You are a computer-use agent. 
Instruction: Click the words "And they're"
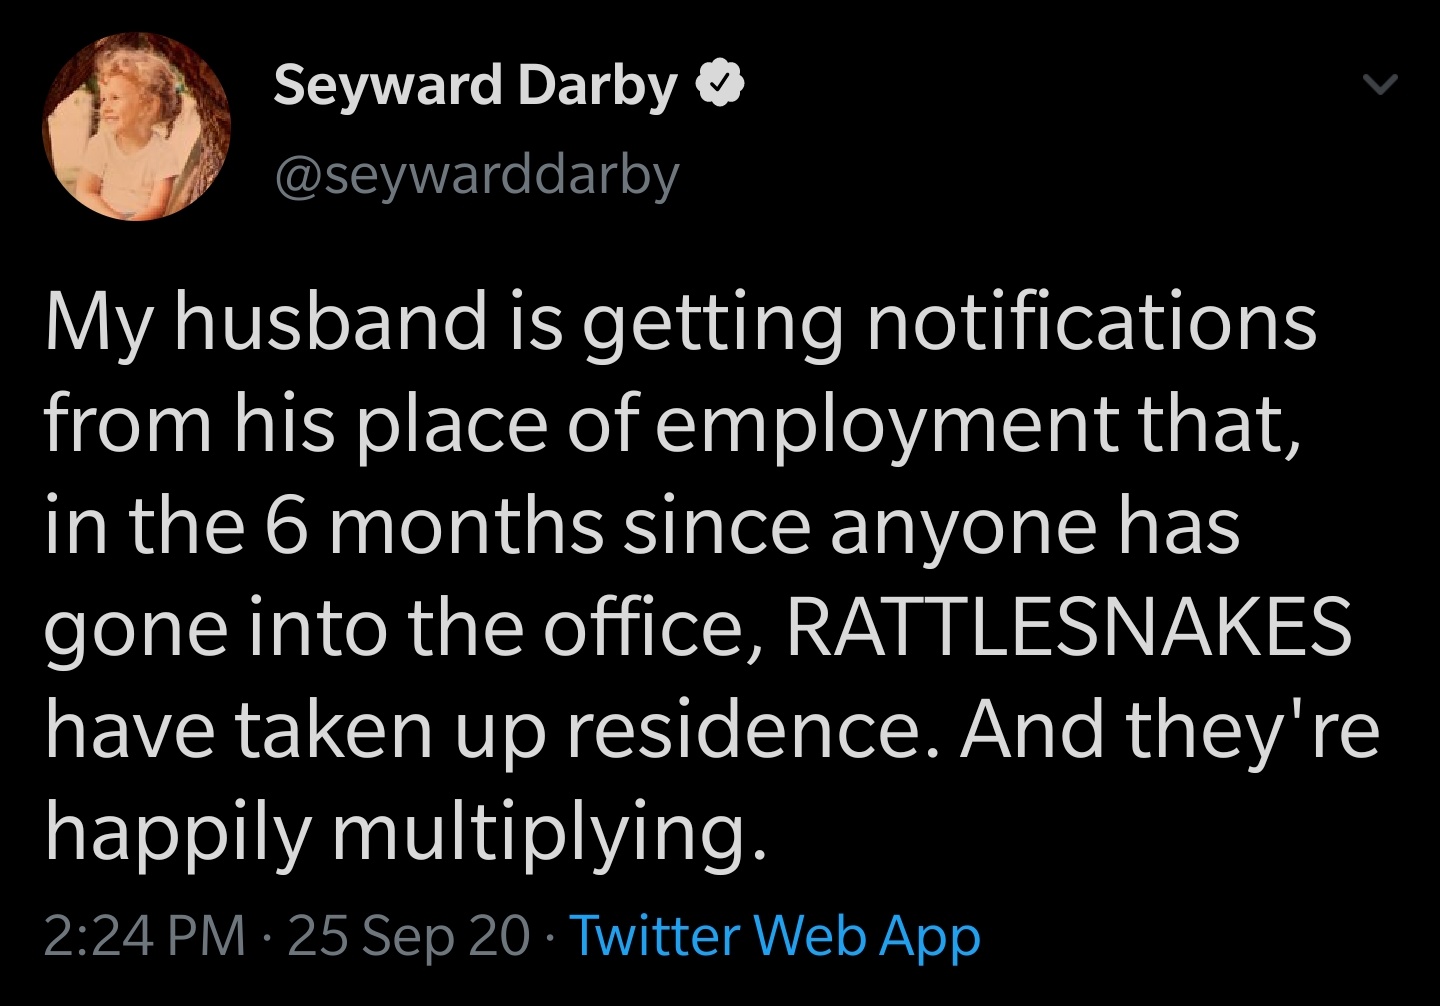(1170, 729)
